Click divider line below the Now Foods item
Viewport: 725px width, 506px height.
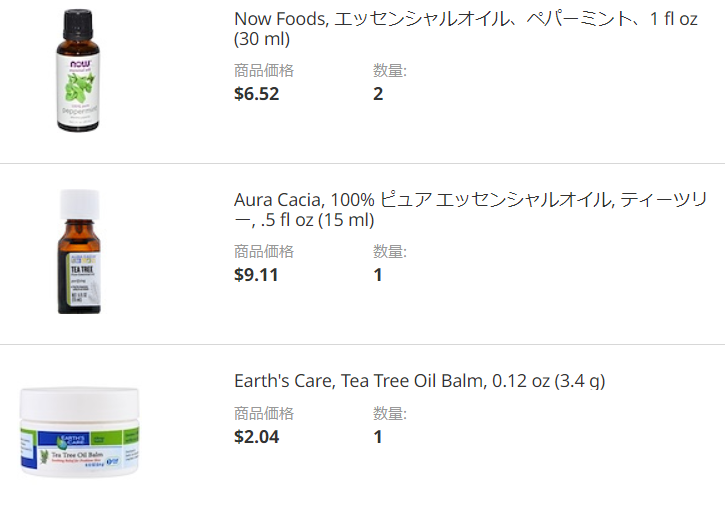coord(362,163)
